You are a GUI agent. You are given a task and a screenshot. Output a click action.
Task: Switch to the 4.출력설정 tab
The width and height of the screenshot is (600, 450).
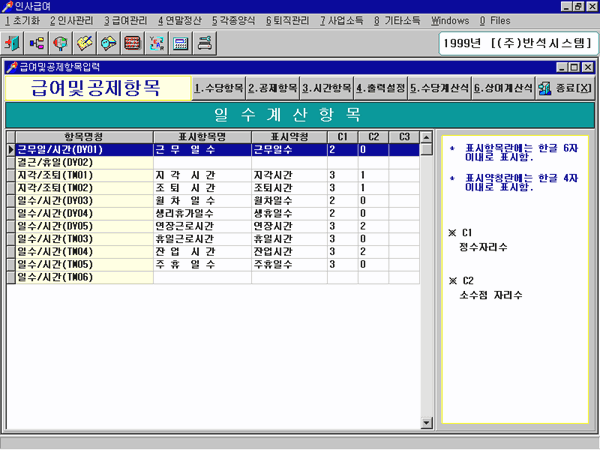381,88
